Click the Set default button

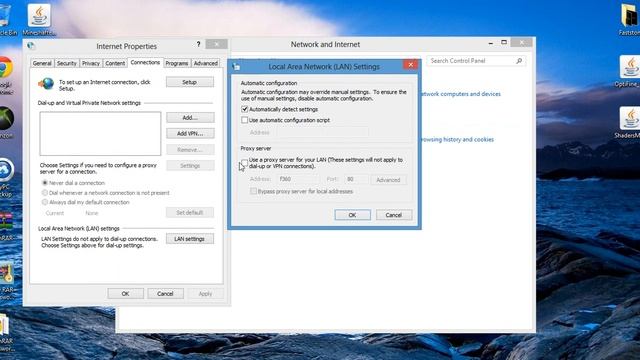coord(190,213)
